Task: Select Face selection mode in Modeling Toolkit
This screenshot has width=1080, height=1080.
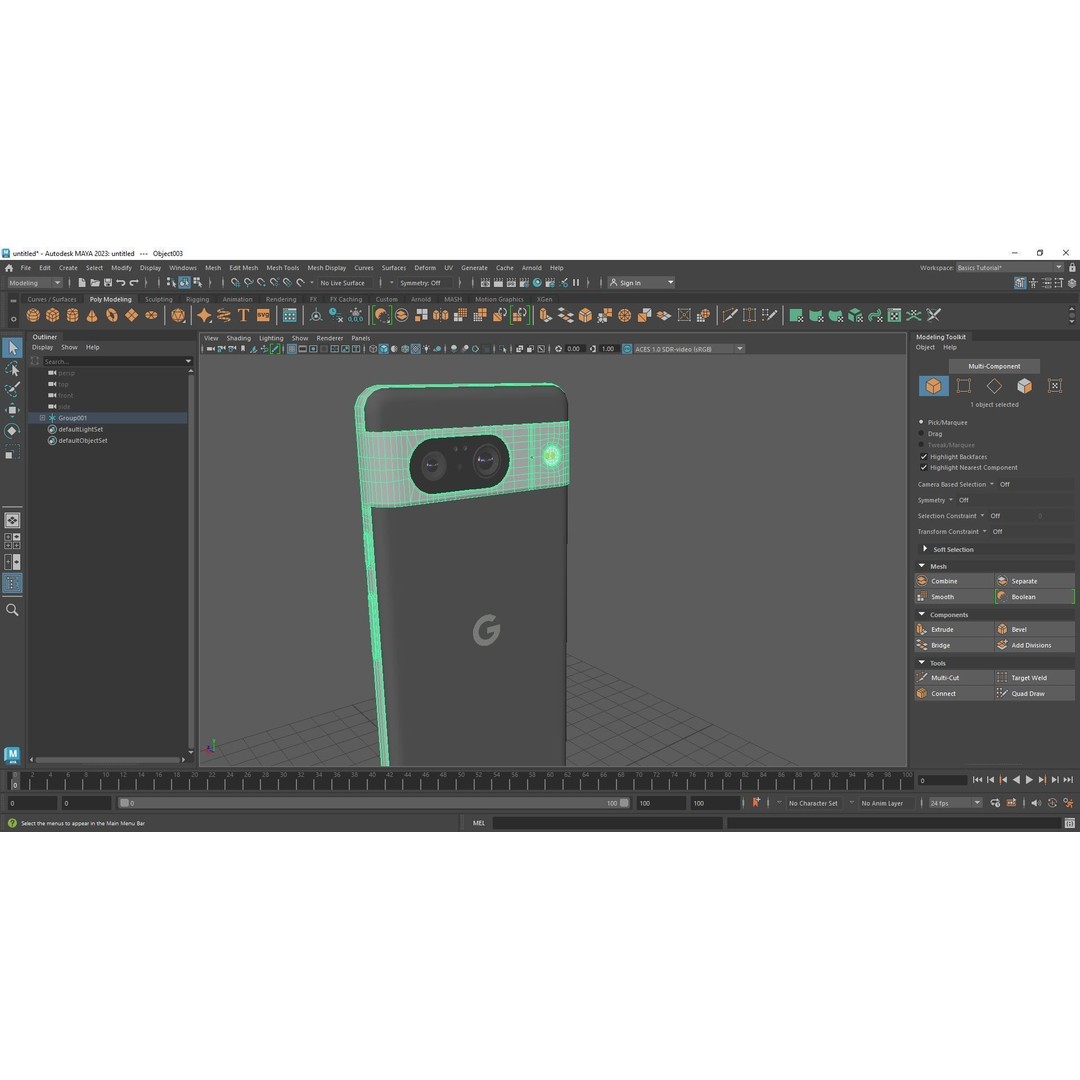Action: 1024,386
